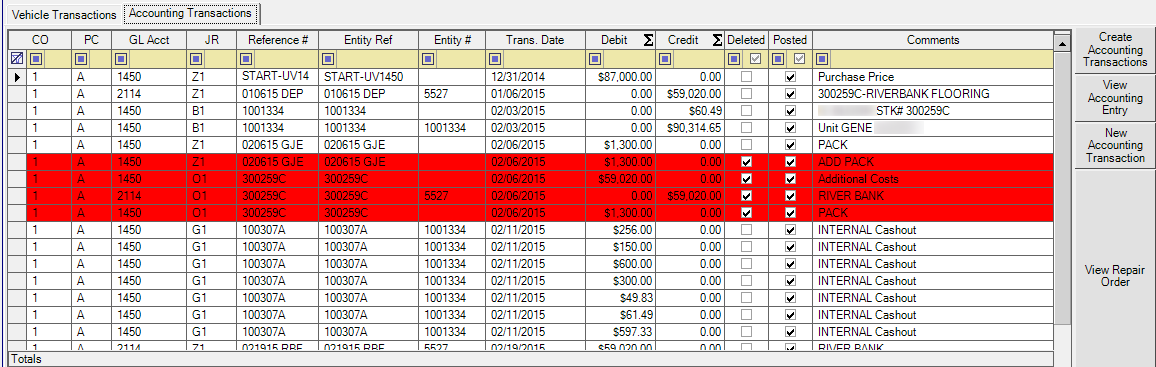Click the clear-all-filters icon in filter row

[17, 59]
